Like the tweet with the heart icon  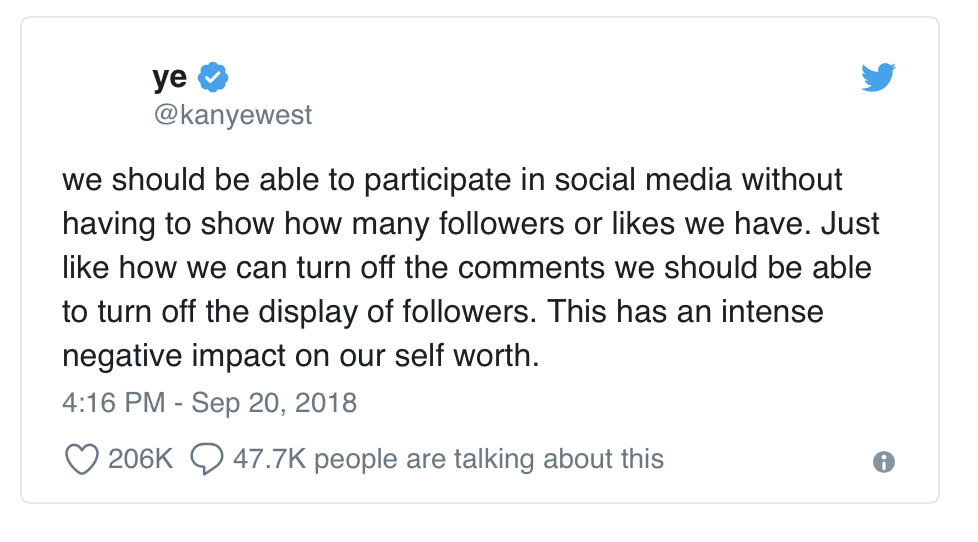[82, 459]
